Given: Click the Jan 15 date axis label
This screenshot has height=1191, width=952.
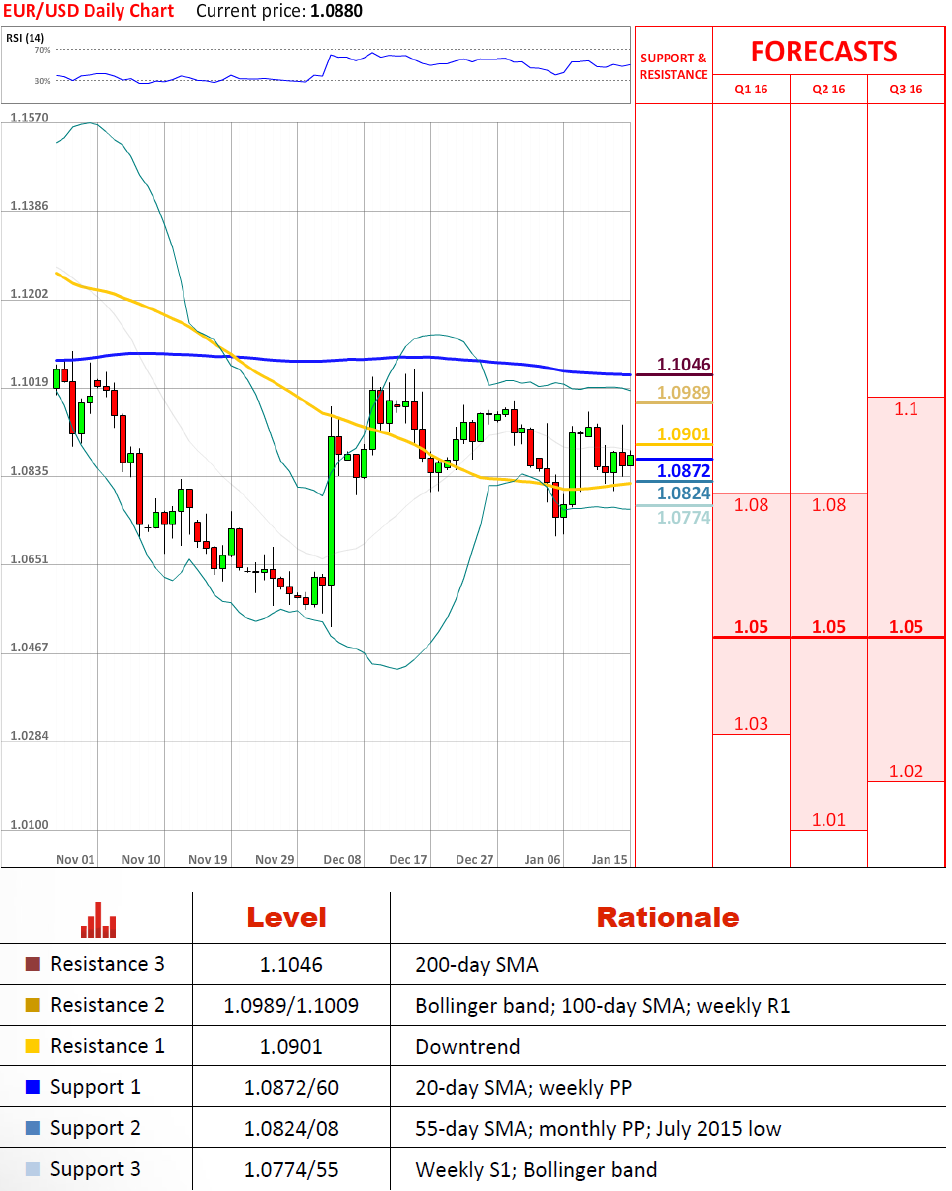Looking at the screenshot, I should point(609,860).
